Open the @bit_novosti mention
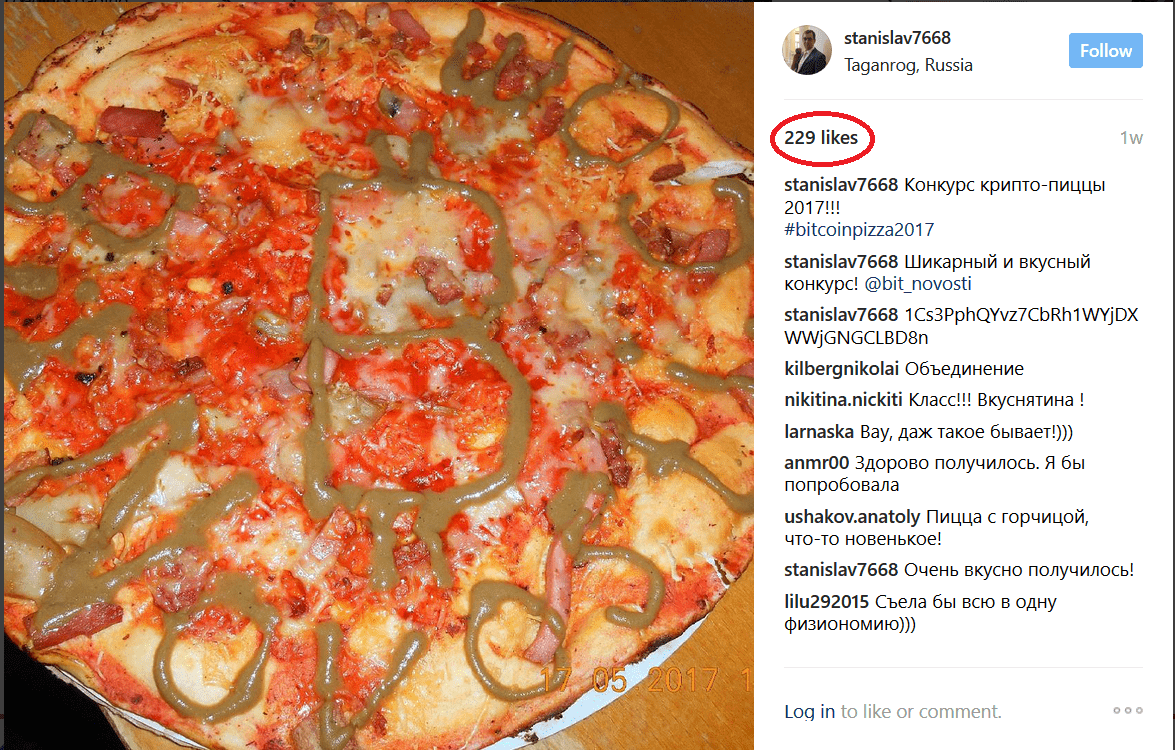The height and width of the screenshot is (750, 1175). pos(918,284)
